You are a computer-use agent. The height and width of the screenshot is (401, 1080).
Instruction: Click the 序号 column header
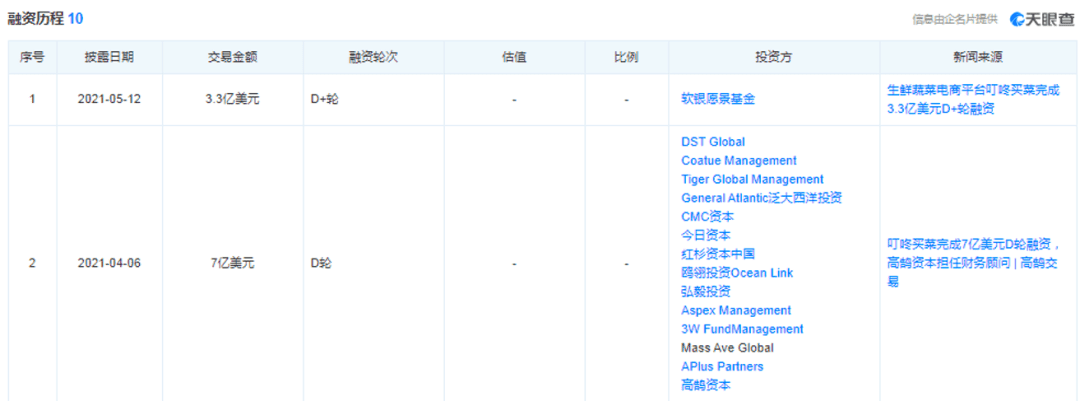click(x=32, y=58)
